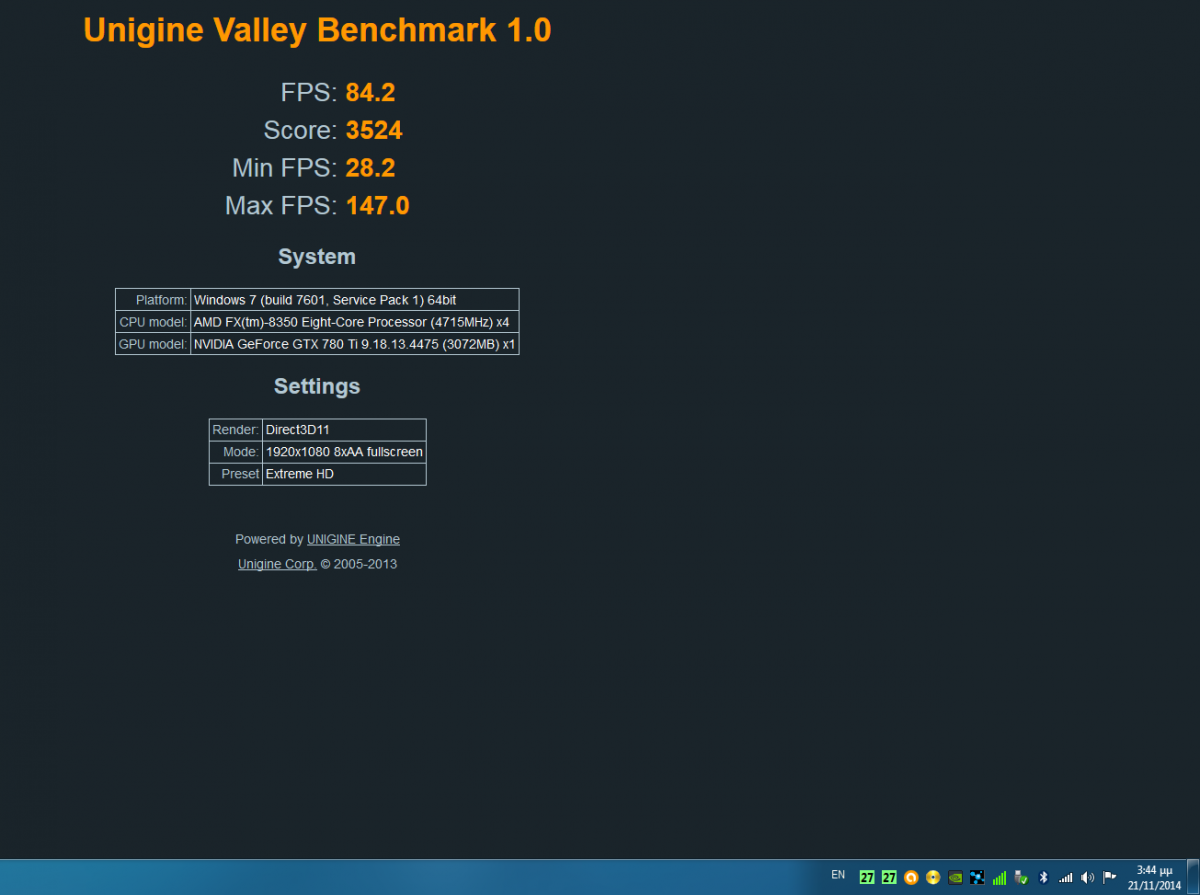Click the green signal bars tray icon
Viewport: 1200px width, 895px height.
coord(999,877)
